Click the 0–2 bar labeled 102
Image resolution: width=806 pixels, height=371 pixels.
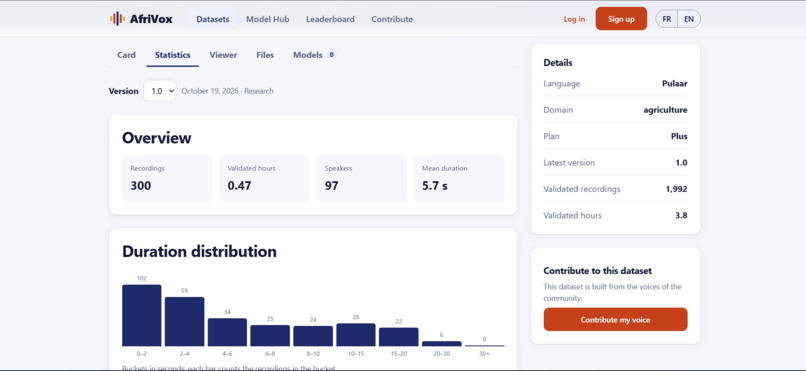[x=142, y=316]
